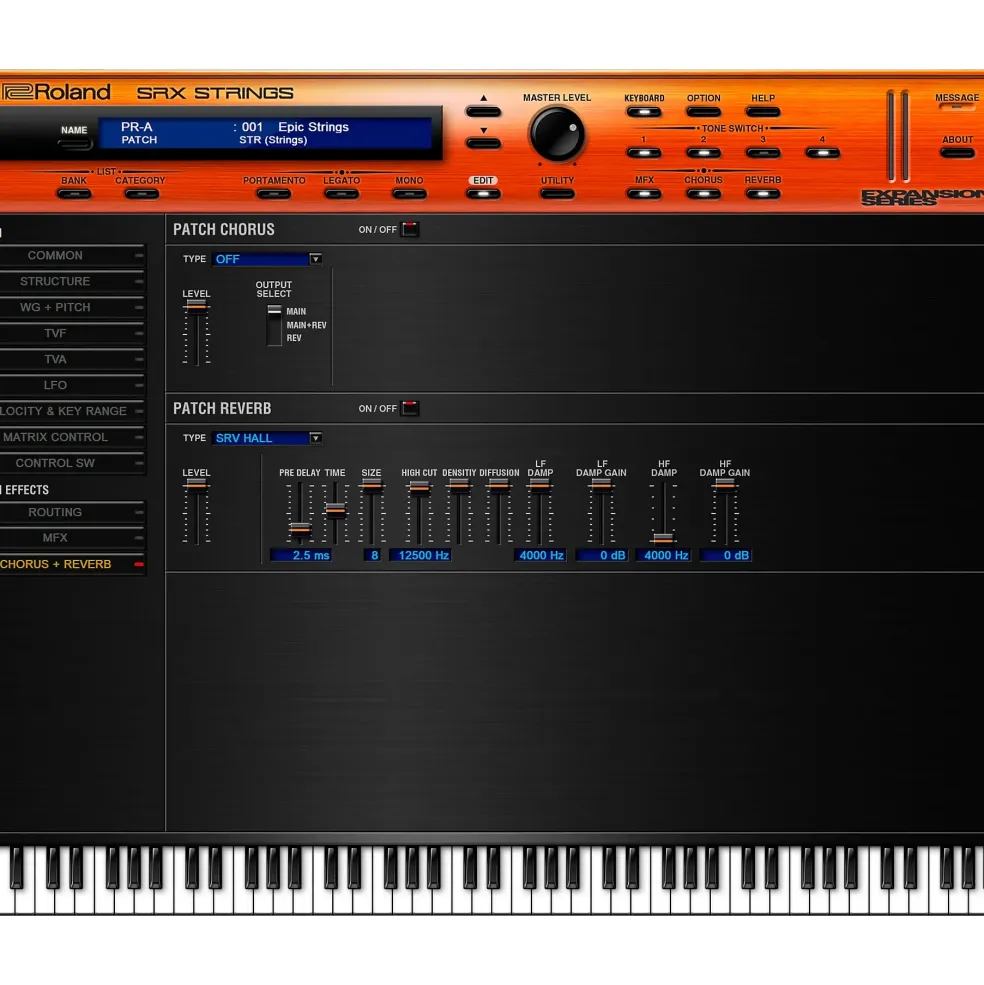Viewport: 984px width, 985px height.
Task: Open the WG + Pitch edit page
Action: (x=72, y=307)
